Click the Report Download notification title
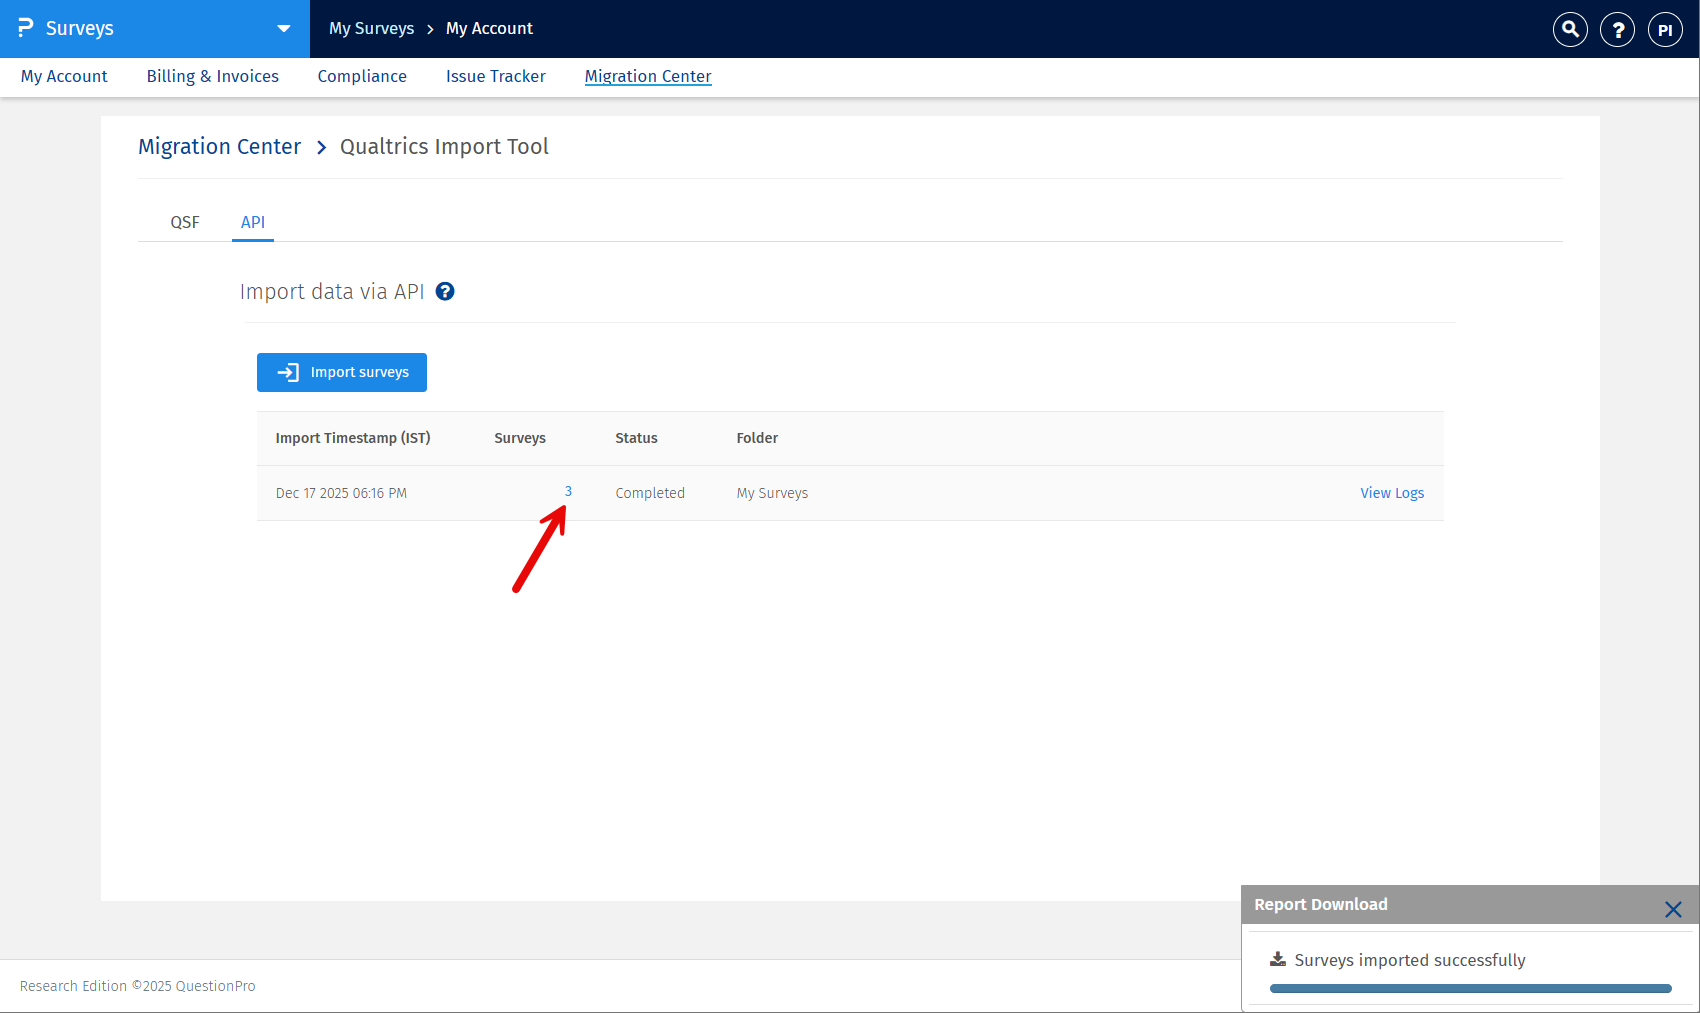This screenshot has width=1700, height=1013. (x=1321, y=904)
